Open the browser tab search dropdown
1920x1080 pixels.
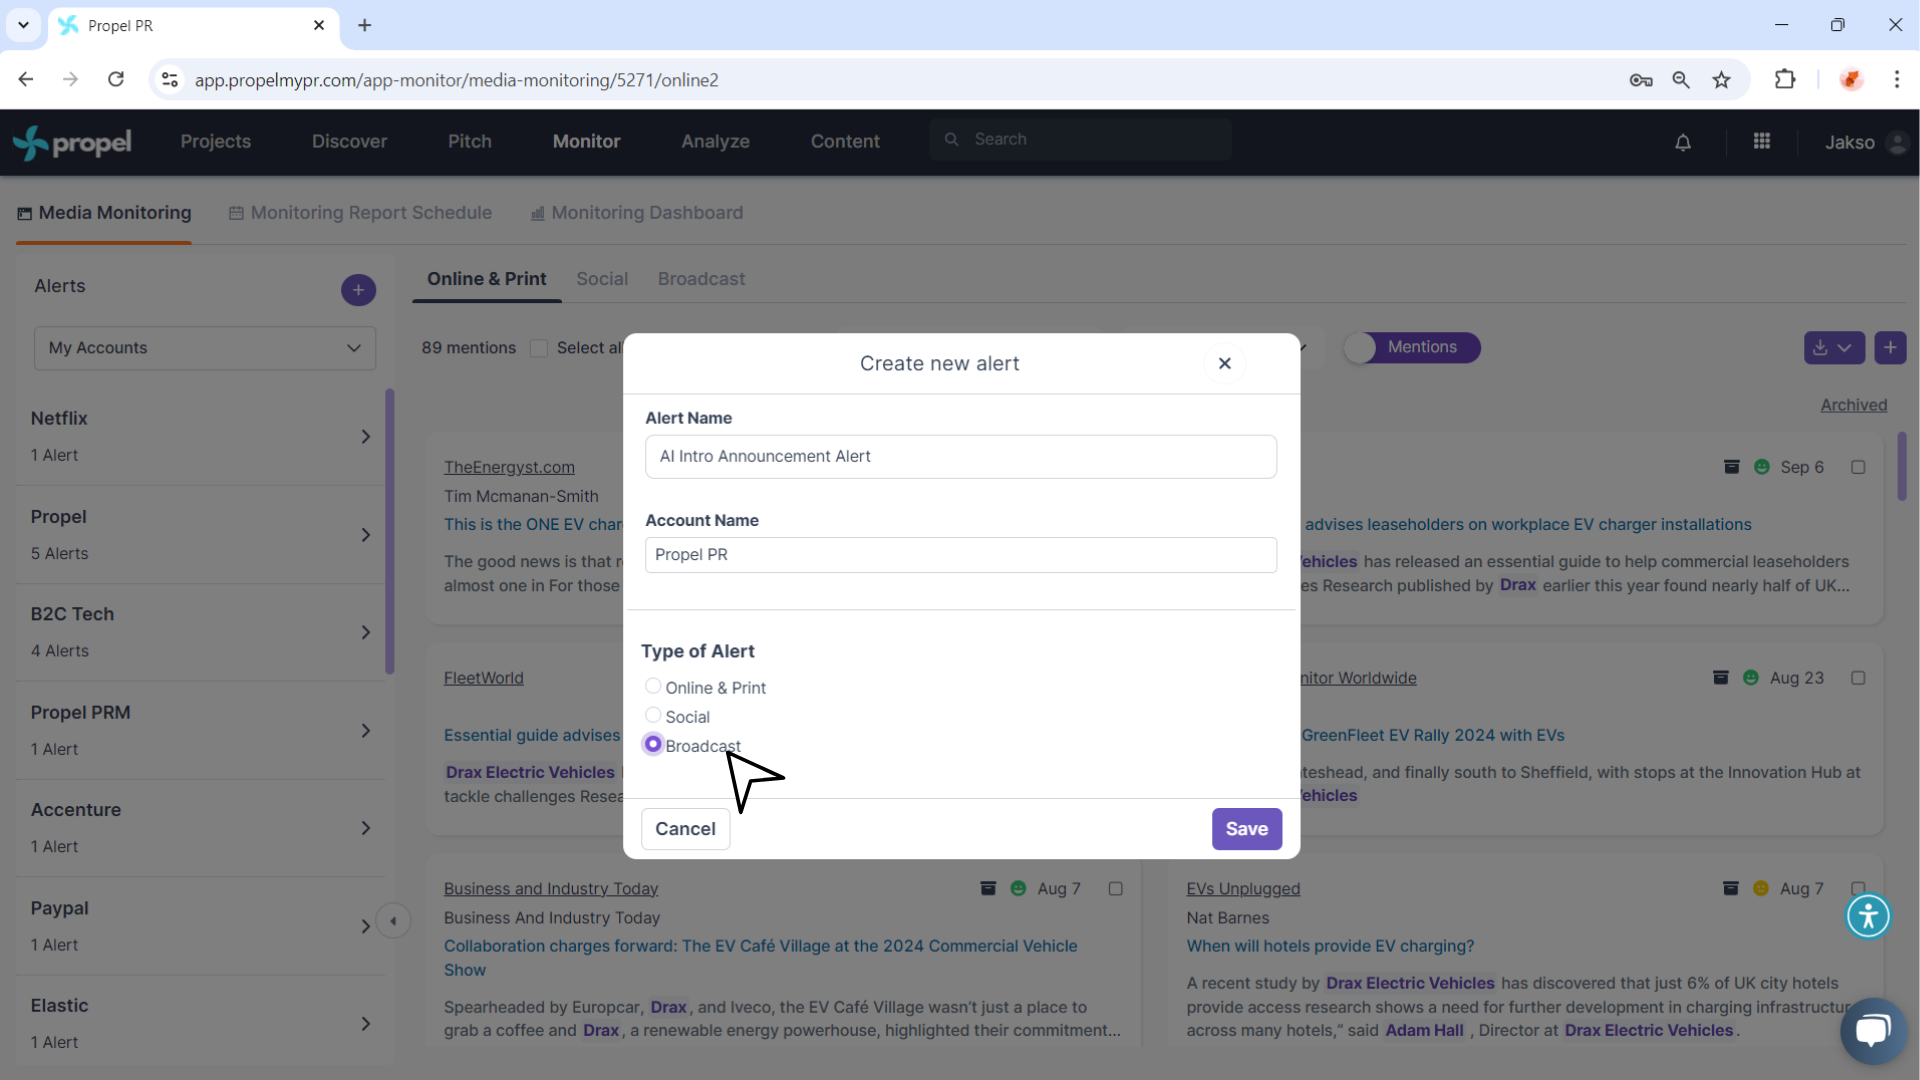coord(23,25)
